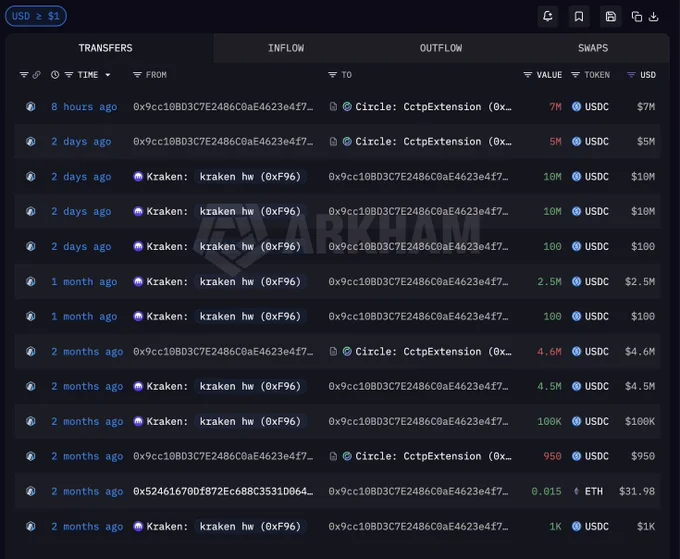Click the 100K value cell
Viewport: 680px width, 559px height.
(x=549, y=422)
